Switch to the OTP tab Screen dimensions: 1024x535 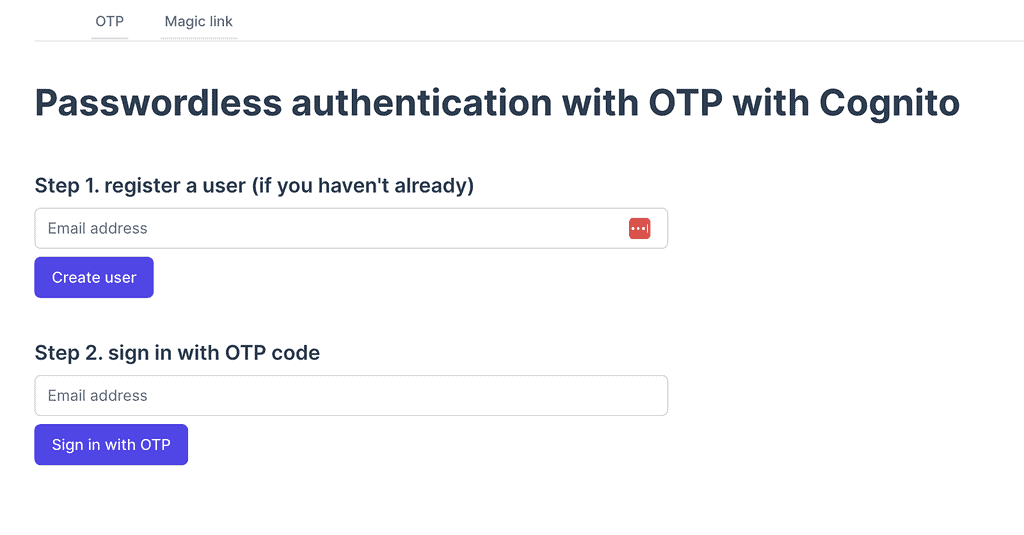tap(109, 21)
